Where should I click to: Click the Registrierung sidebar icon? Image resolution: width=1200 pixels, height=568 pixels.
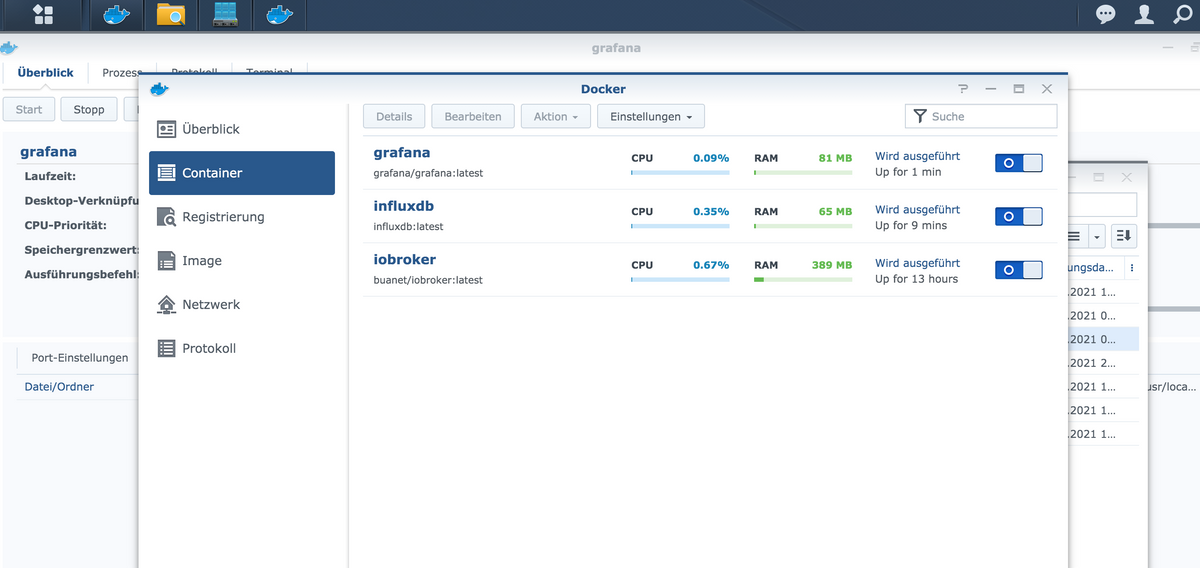tap(167, 216)
